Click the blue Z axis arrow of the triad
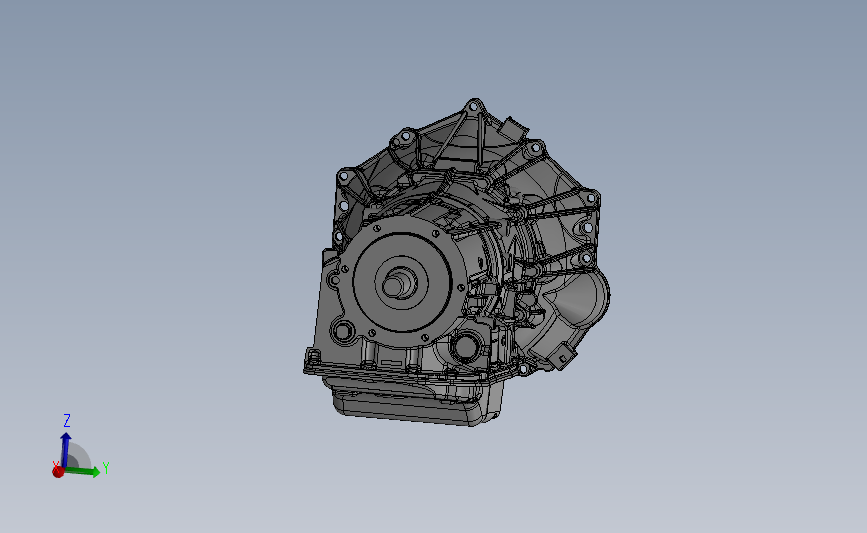 pos(65,449)
